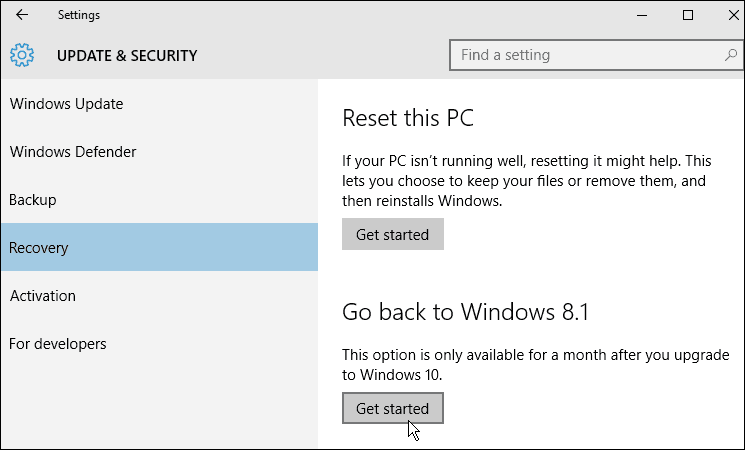Go back using the arrow in title bar

(22, 15)
